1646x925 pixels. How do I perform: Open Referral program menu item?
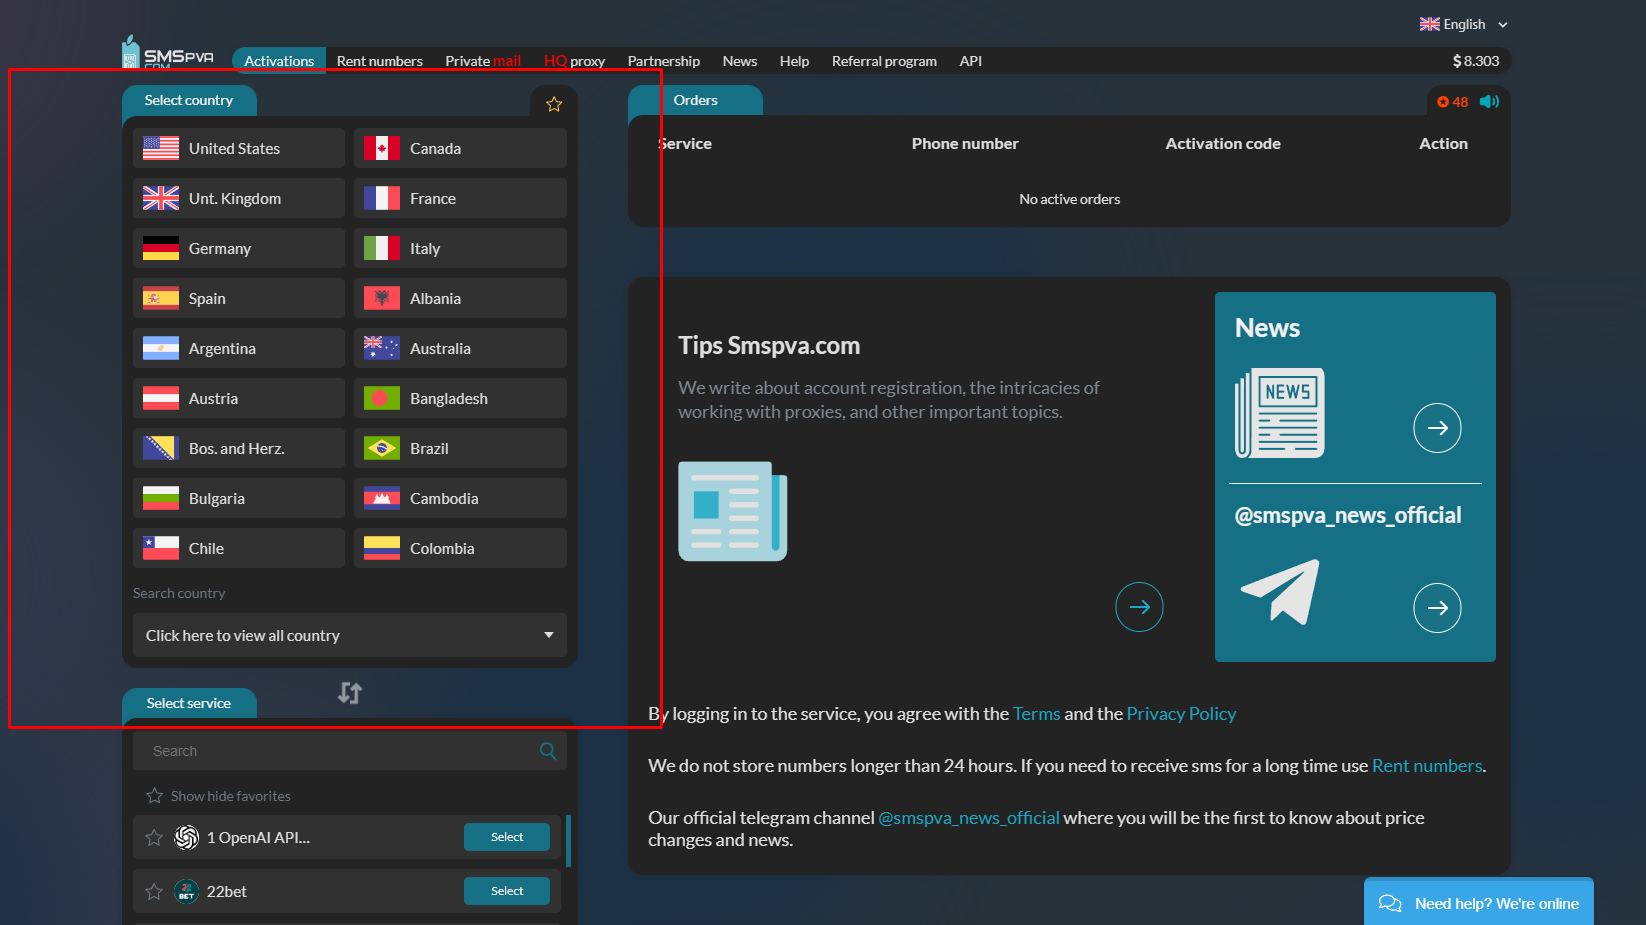(x=885, y=61)
